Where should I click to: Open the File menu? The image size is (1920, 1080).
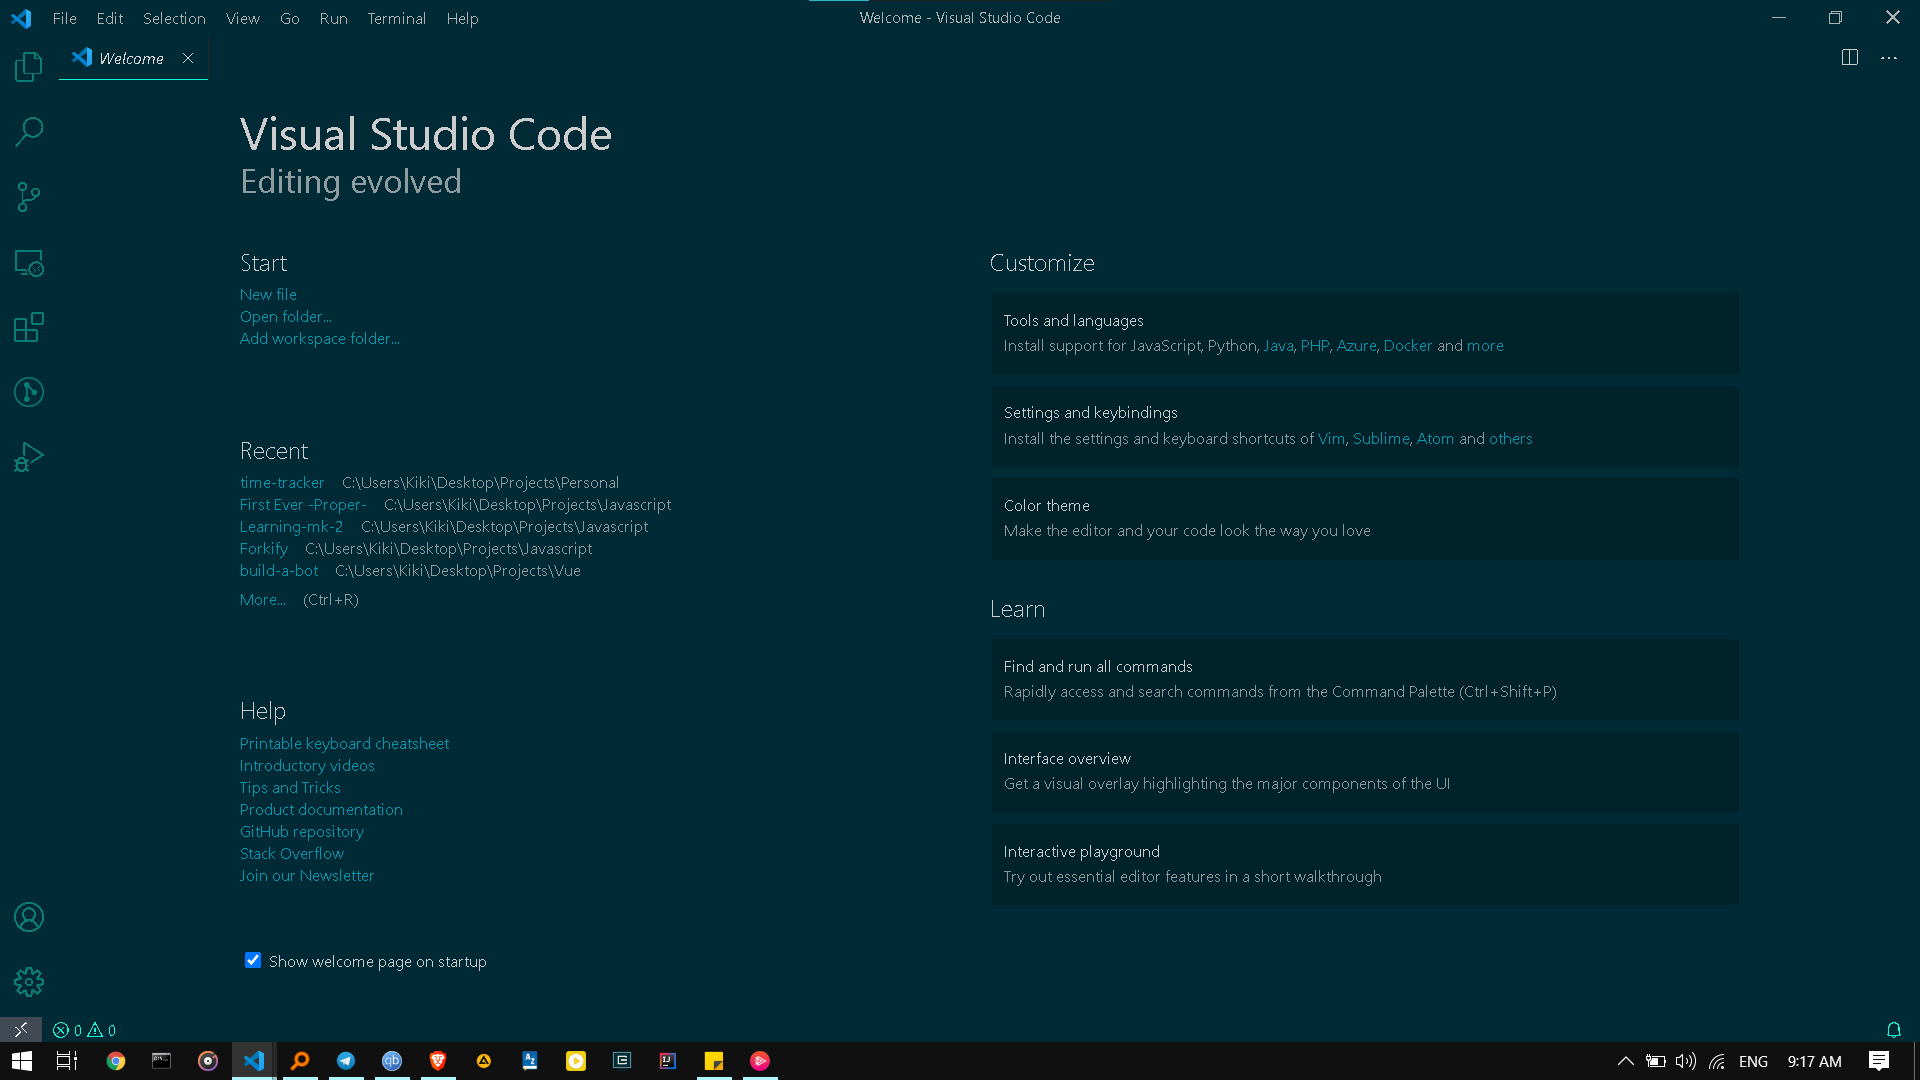tap(64, 18)
